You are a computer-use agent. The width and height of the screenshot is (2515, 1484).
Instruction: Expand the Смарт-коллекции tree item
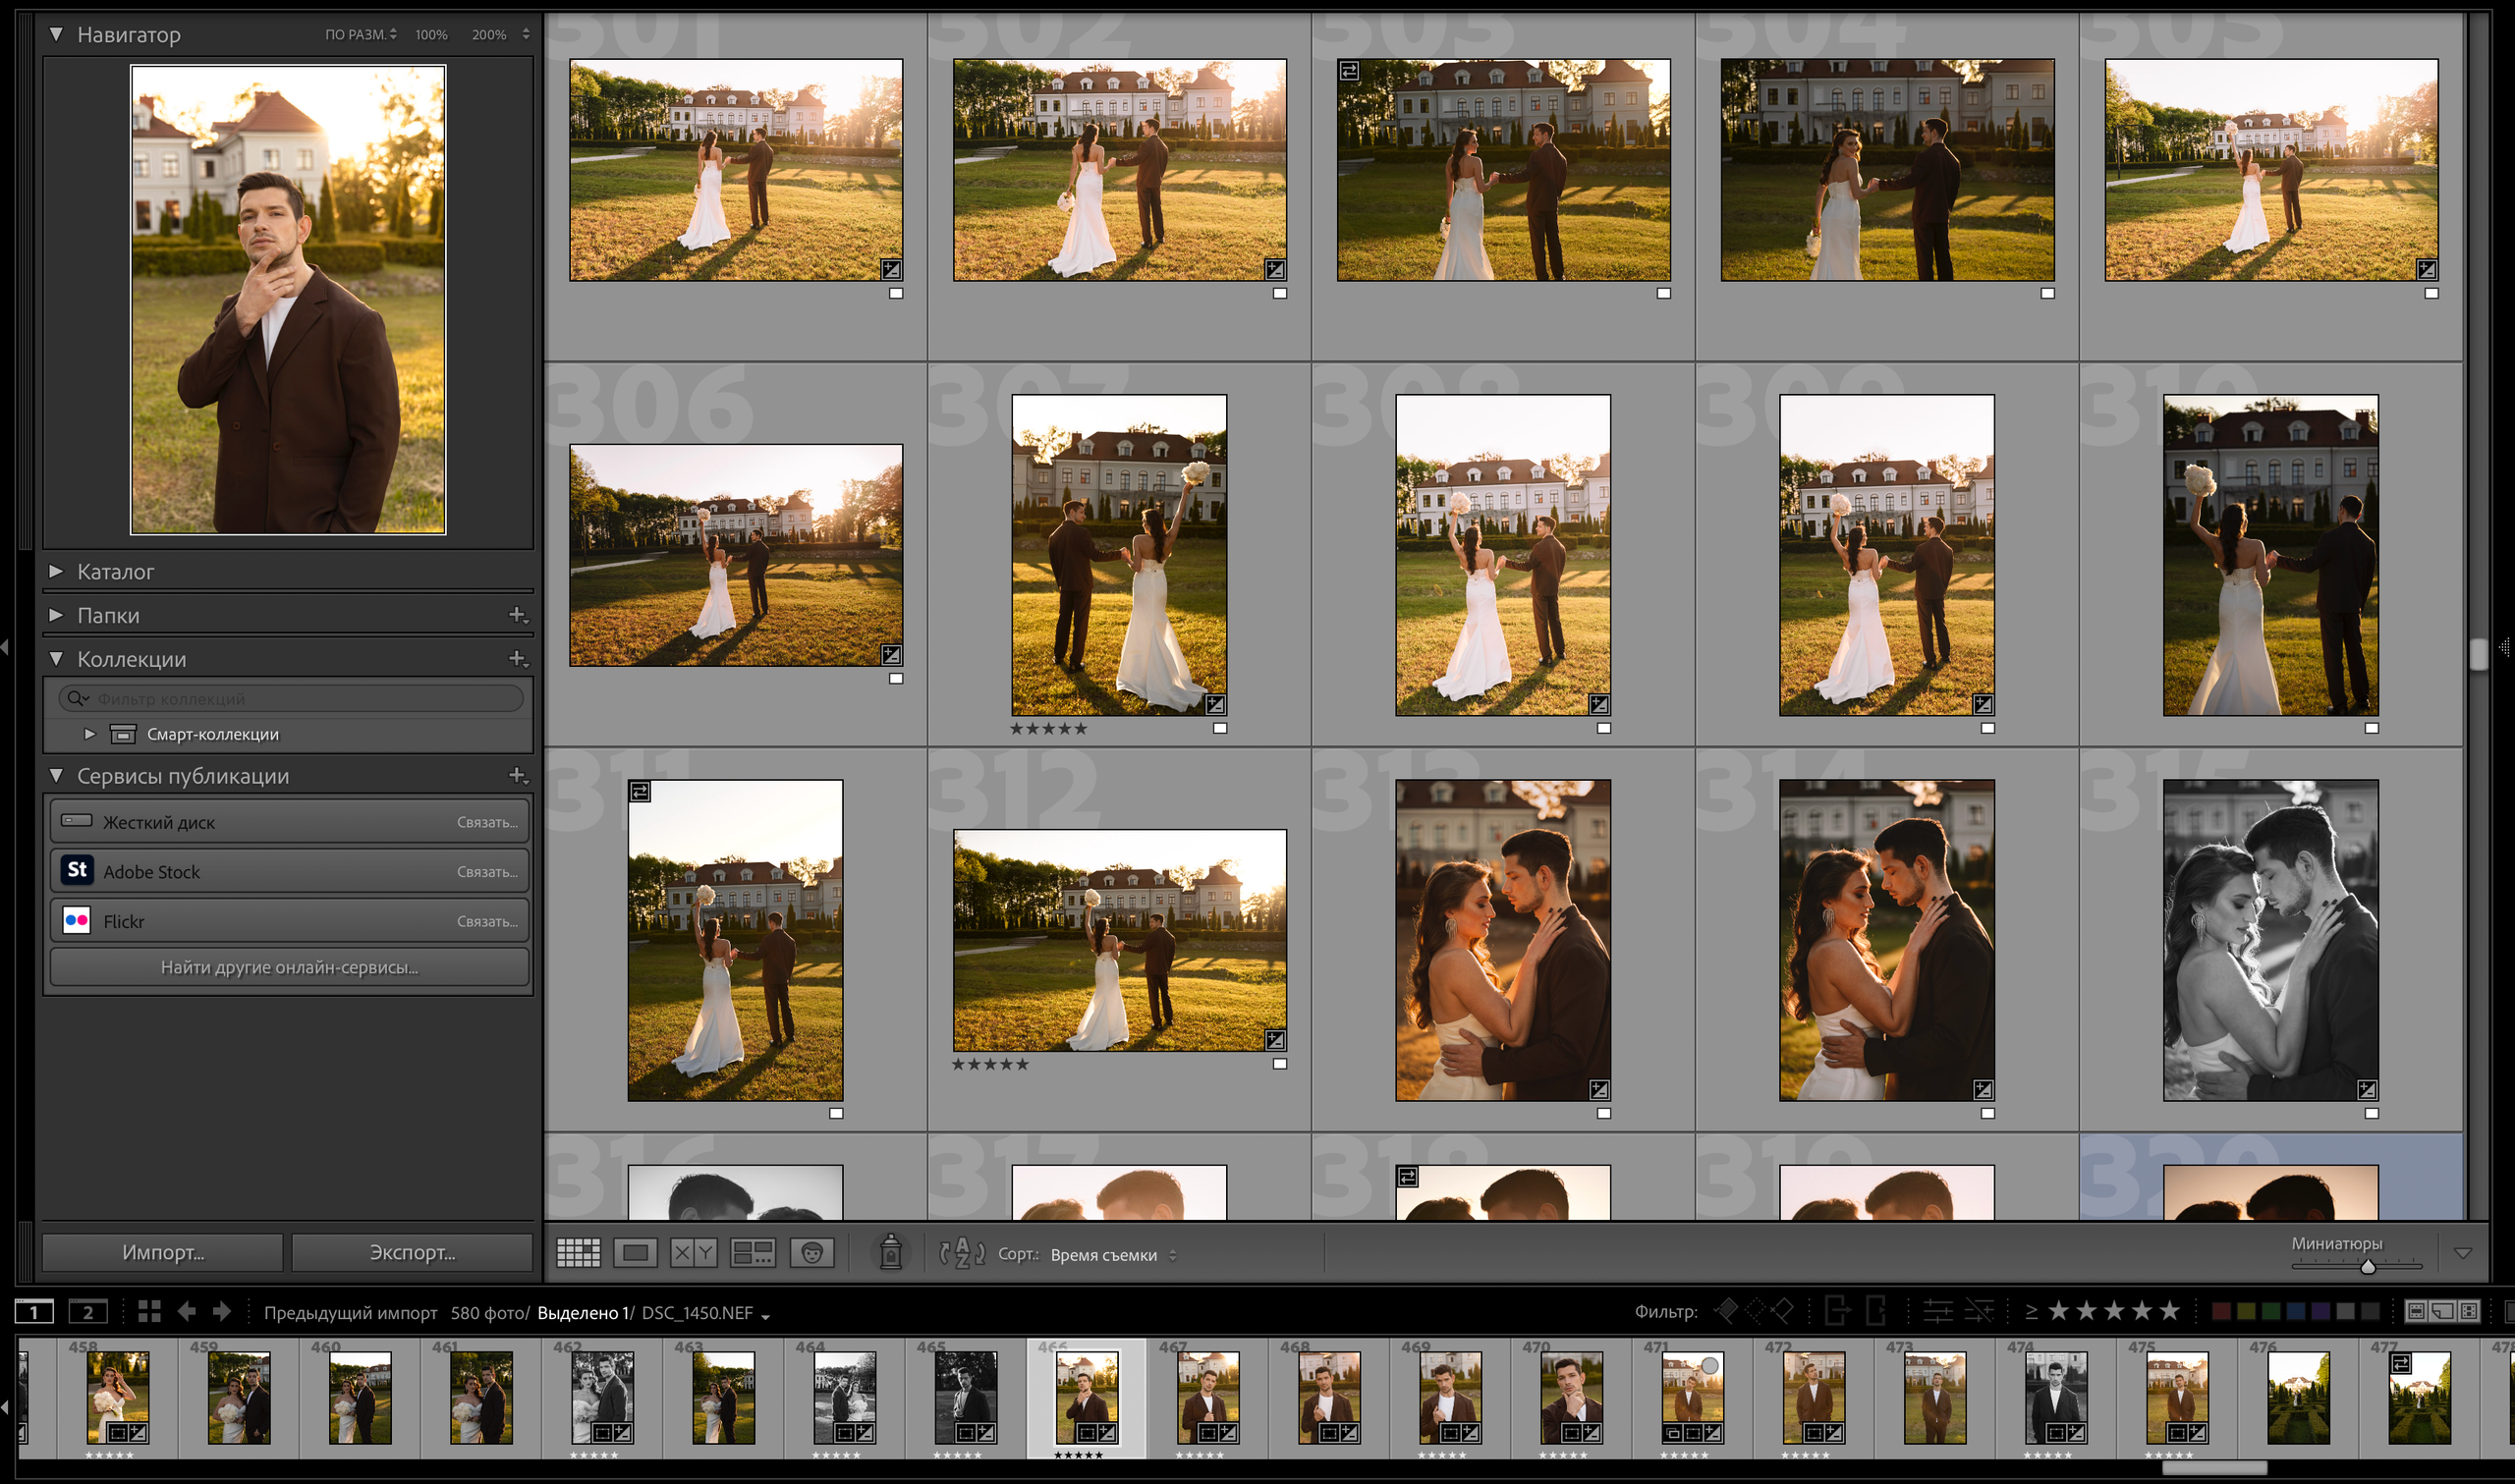90,734
